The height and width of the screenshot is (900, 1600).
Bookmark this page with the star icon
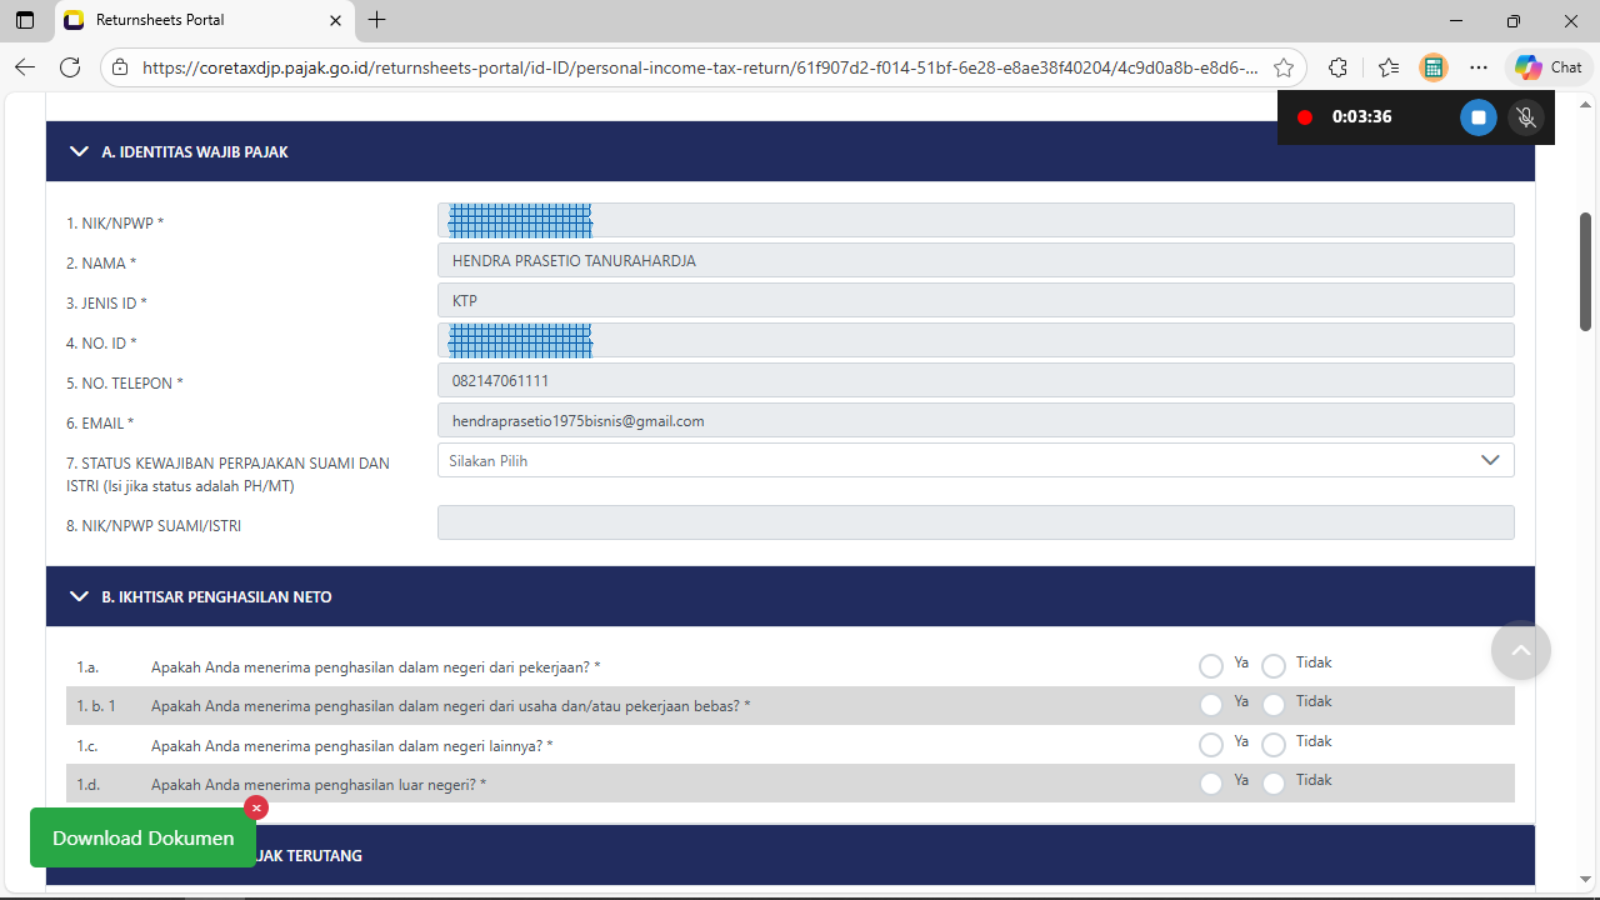coord(1284,67)
